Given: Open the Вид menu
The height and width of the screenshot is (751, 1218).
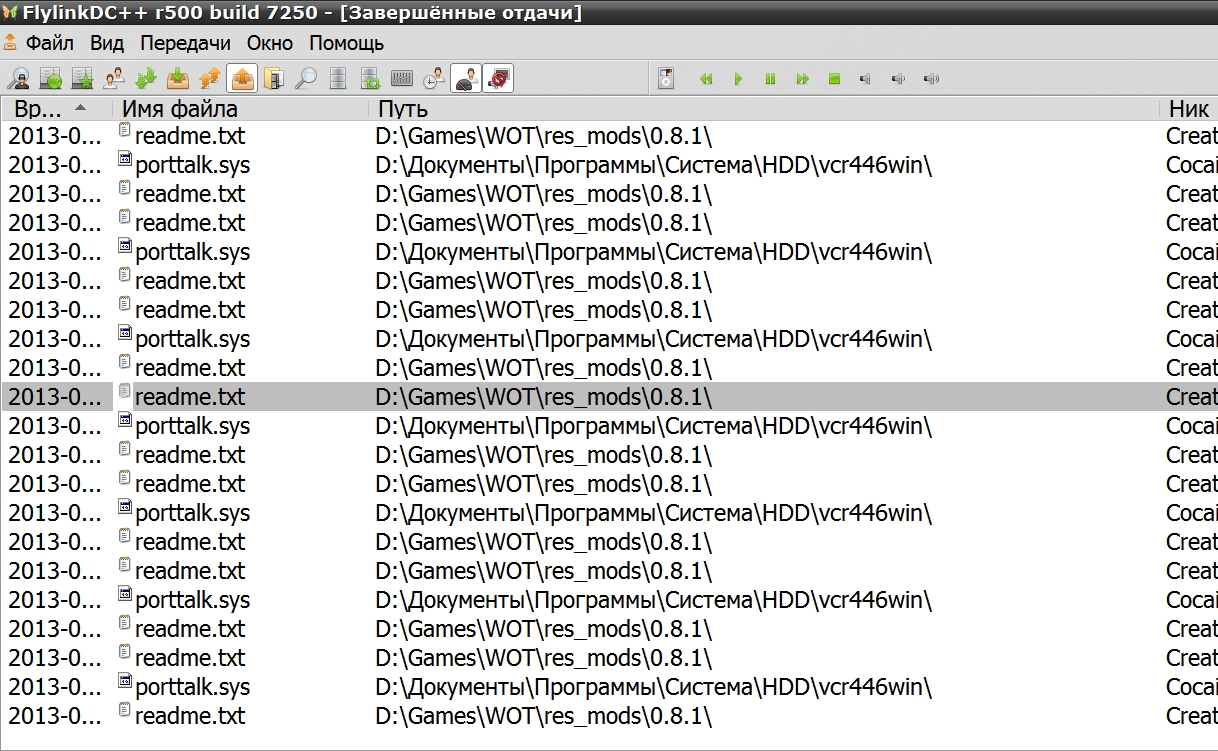Looking at the screenshot, I should point(107,43).
